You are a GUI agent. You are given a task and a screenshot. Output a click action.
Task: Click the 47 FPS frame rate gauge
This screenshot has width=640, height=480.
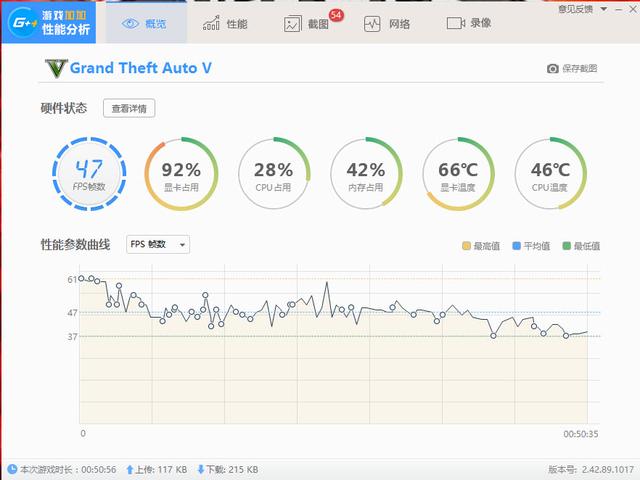89,174
